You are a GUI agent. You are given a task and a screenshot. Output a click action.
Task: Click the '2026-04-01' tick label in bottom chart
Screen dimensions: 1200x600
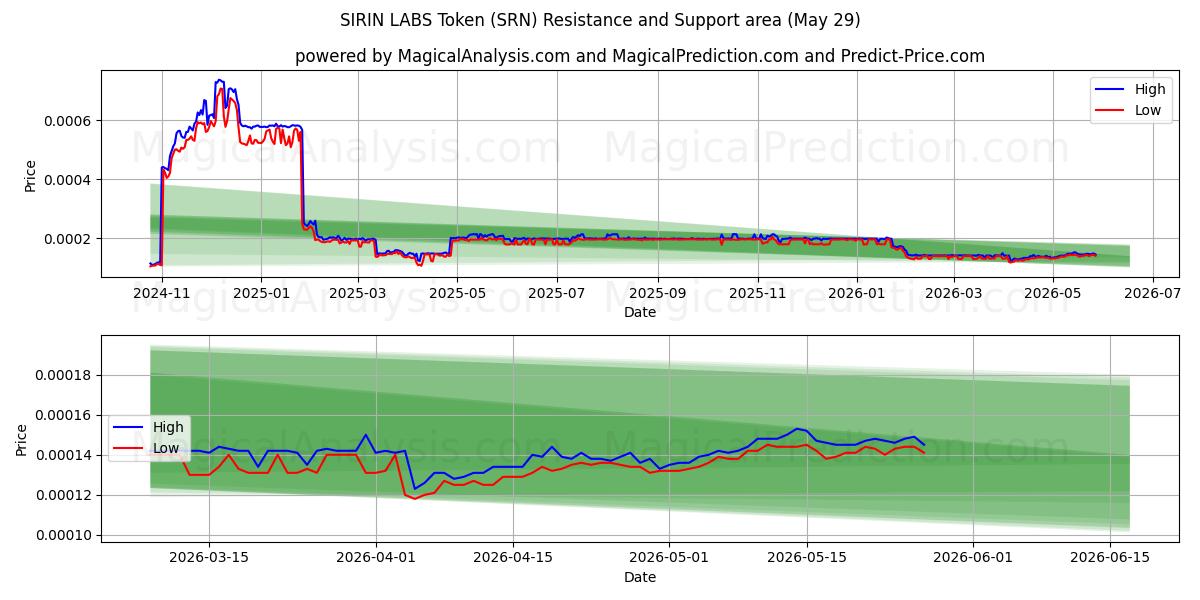pyautogui.click(x=376, y=559)
